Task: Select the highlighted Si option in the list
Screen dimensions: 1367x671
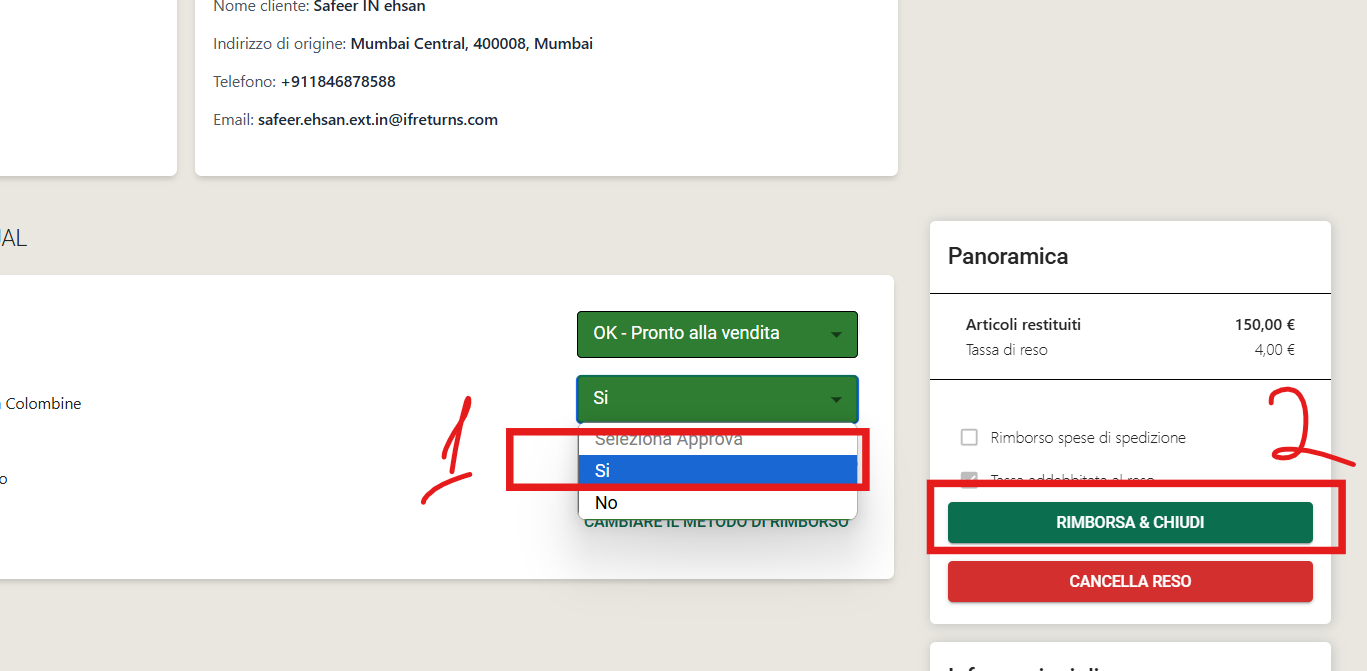Action: (x=717, y=470)
